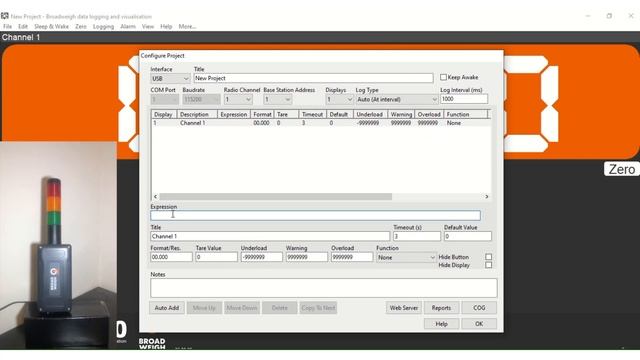Confirm the dialog with OK

479,324
